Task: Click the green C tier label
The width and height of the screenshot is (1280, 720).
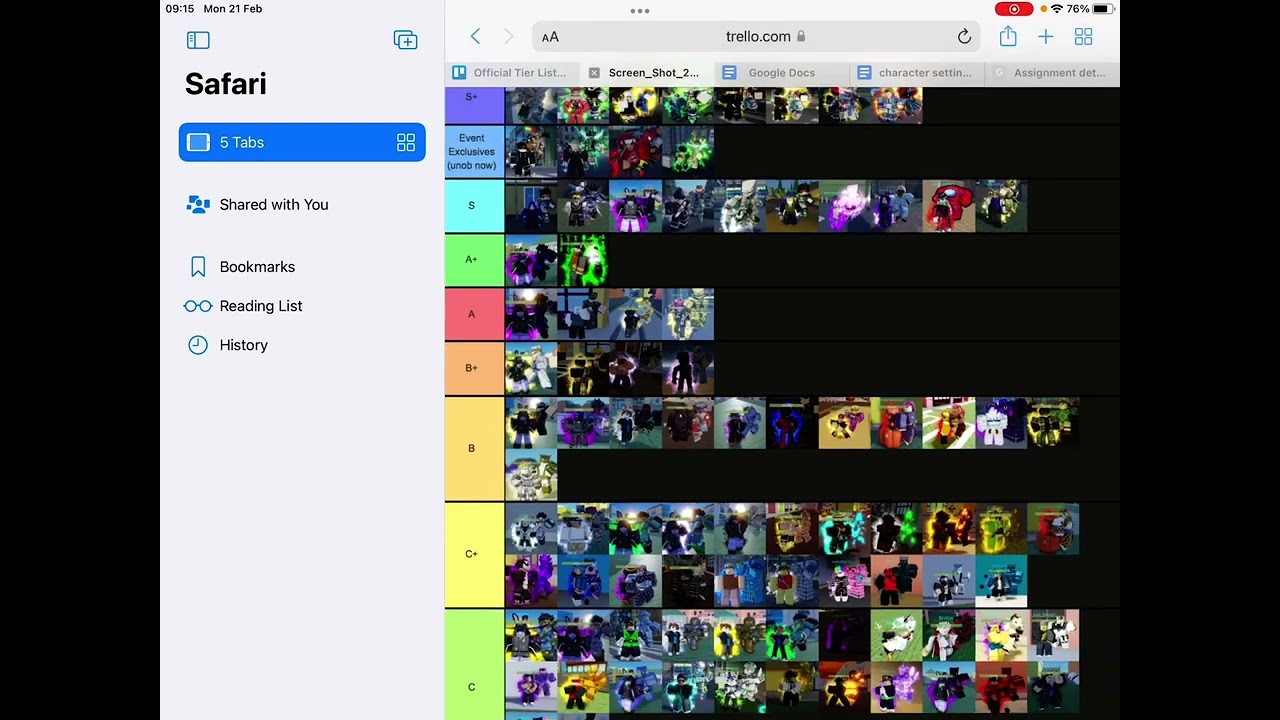Action: pyautogui.click(x=474, y=664)
